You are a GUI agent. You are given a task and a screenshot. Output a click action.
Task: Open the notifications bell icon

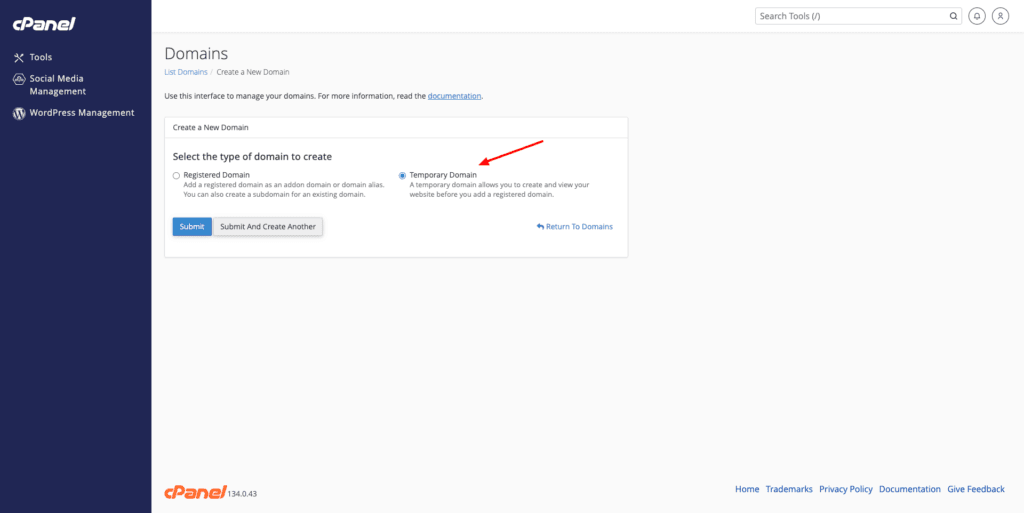tap(977, 16)
